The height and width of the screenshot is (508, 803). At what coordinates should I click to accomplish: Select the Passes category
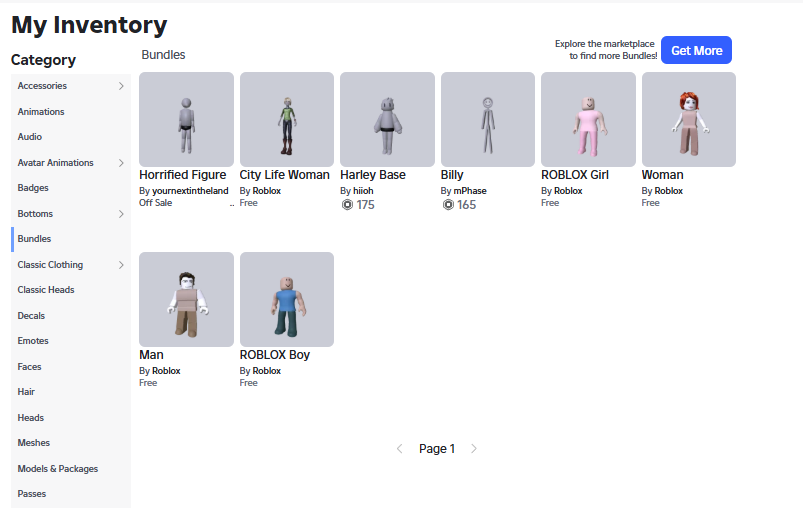[x=71, y=494]
